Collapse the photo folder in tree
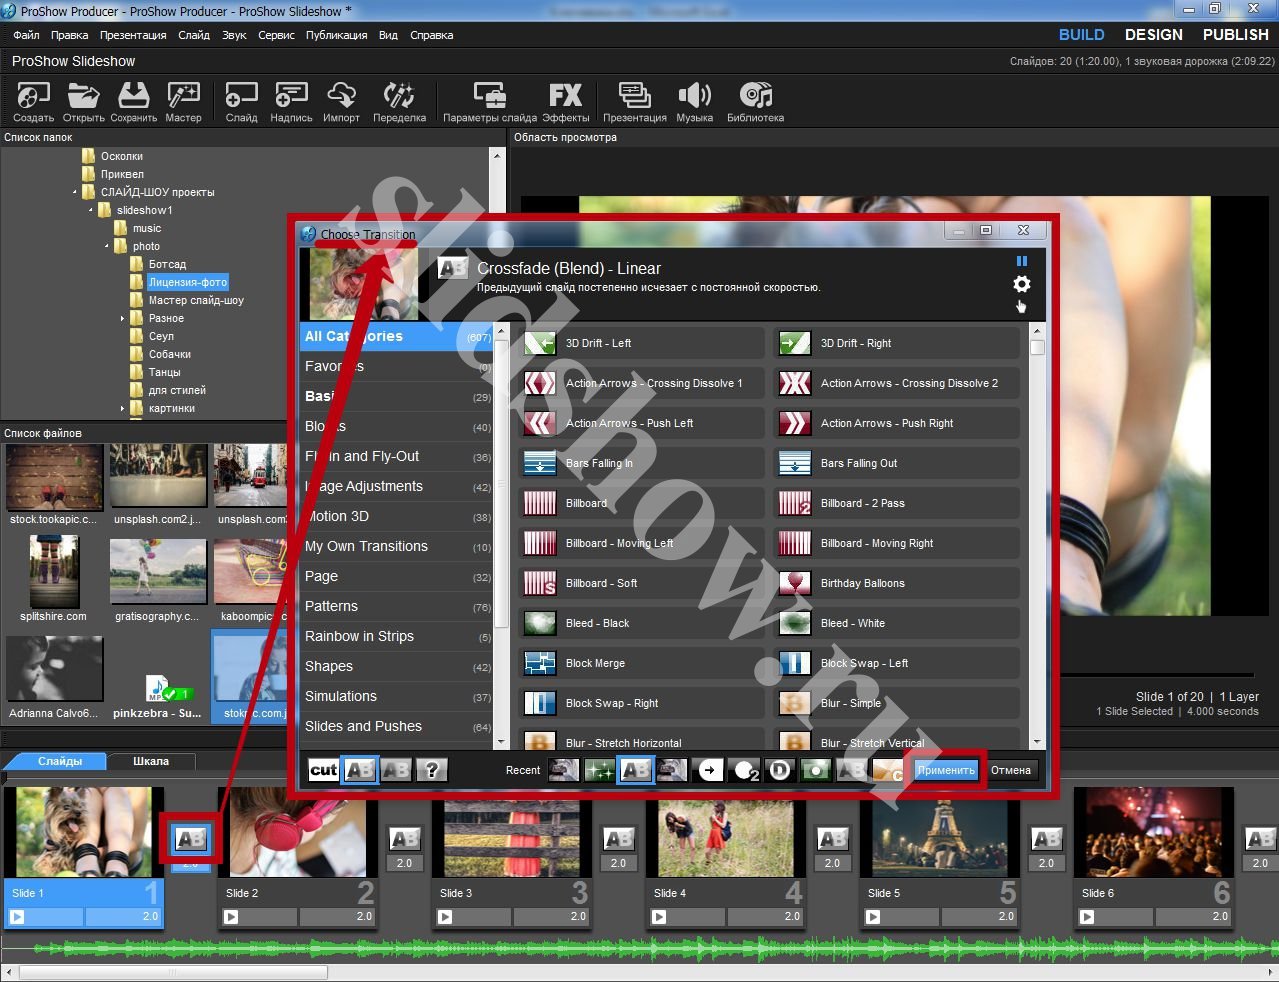1279x982 pixels. [x=107, y=246]
